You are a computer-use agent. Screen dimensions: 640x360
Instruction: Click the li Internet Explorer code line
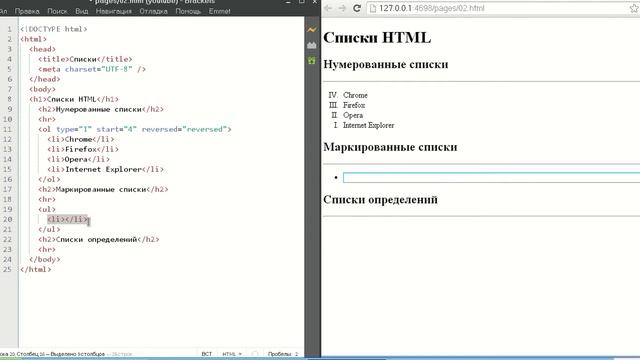click(x=105, y=169)
